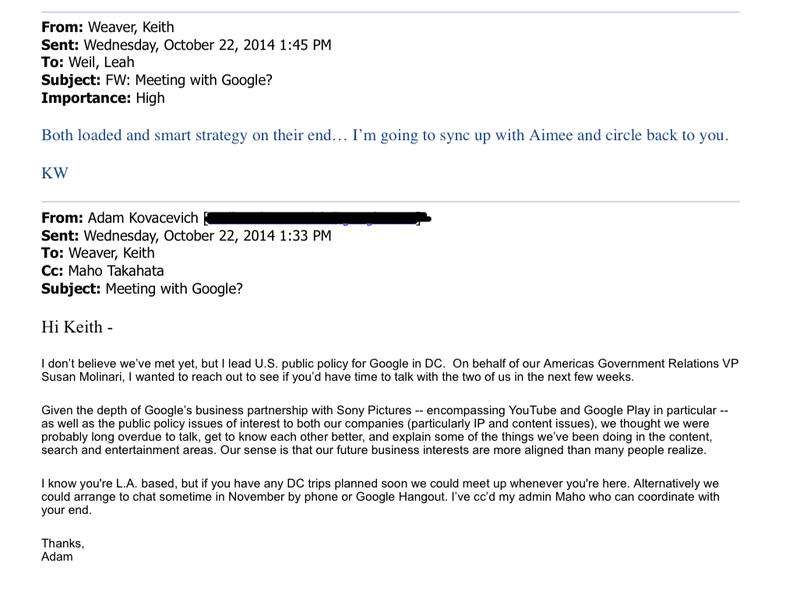Click the closing word Thanks
Image resolution: width=800 pixels, height=598 pixels.
pyautogui.click(x=63, y=543)
